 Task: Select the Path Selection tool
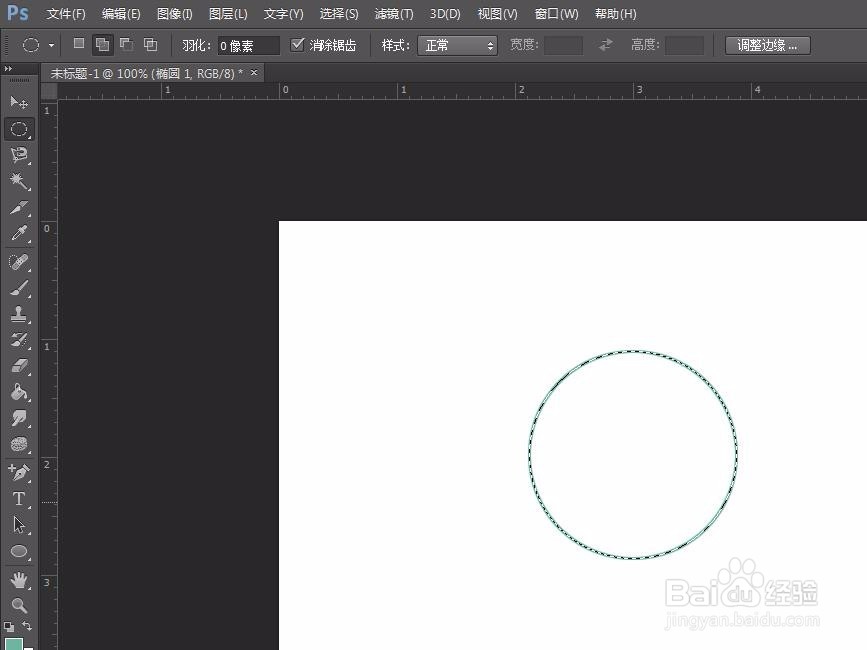[19, 525]
